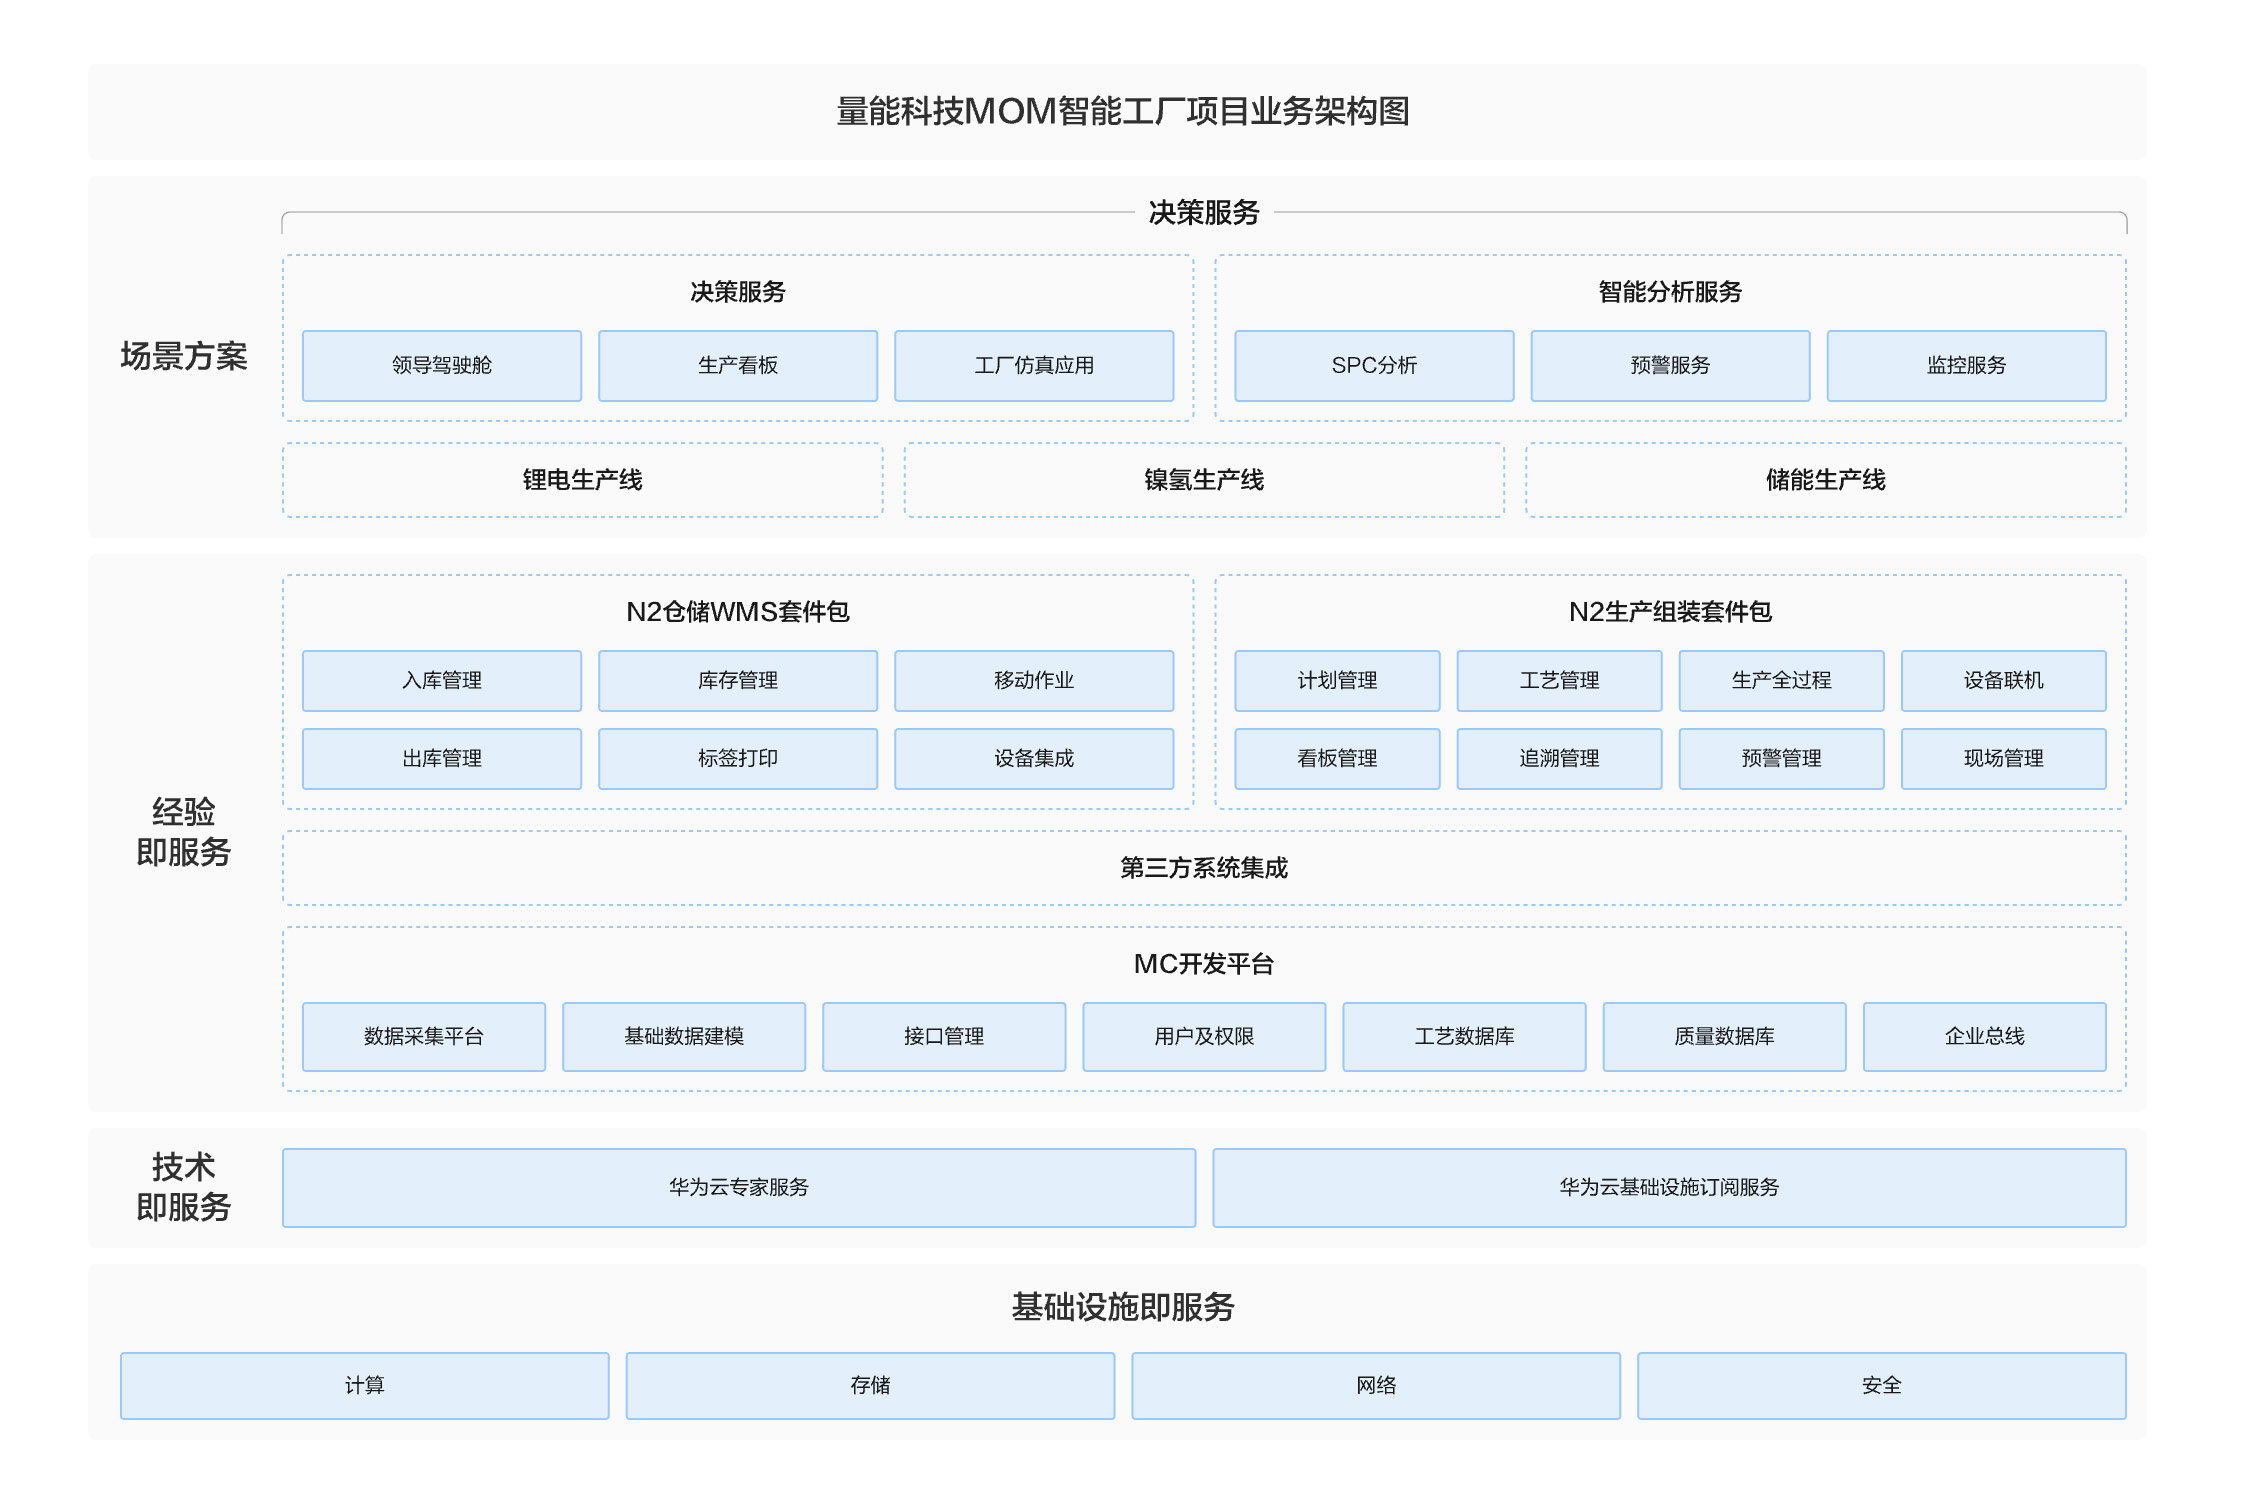This screenshot has height=1502, width=2256.
Task: Select the 追溯管理 block
Action: pyautogui.click(x=1558, y=759)
